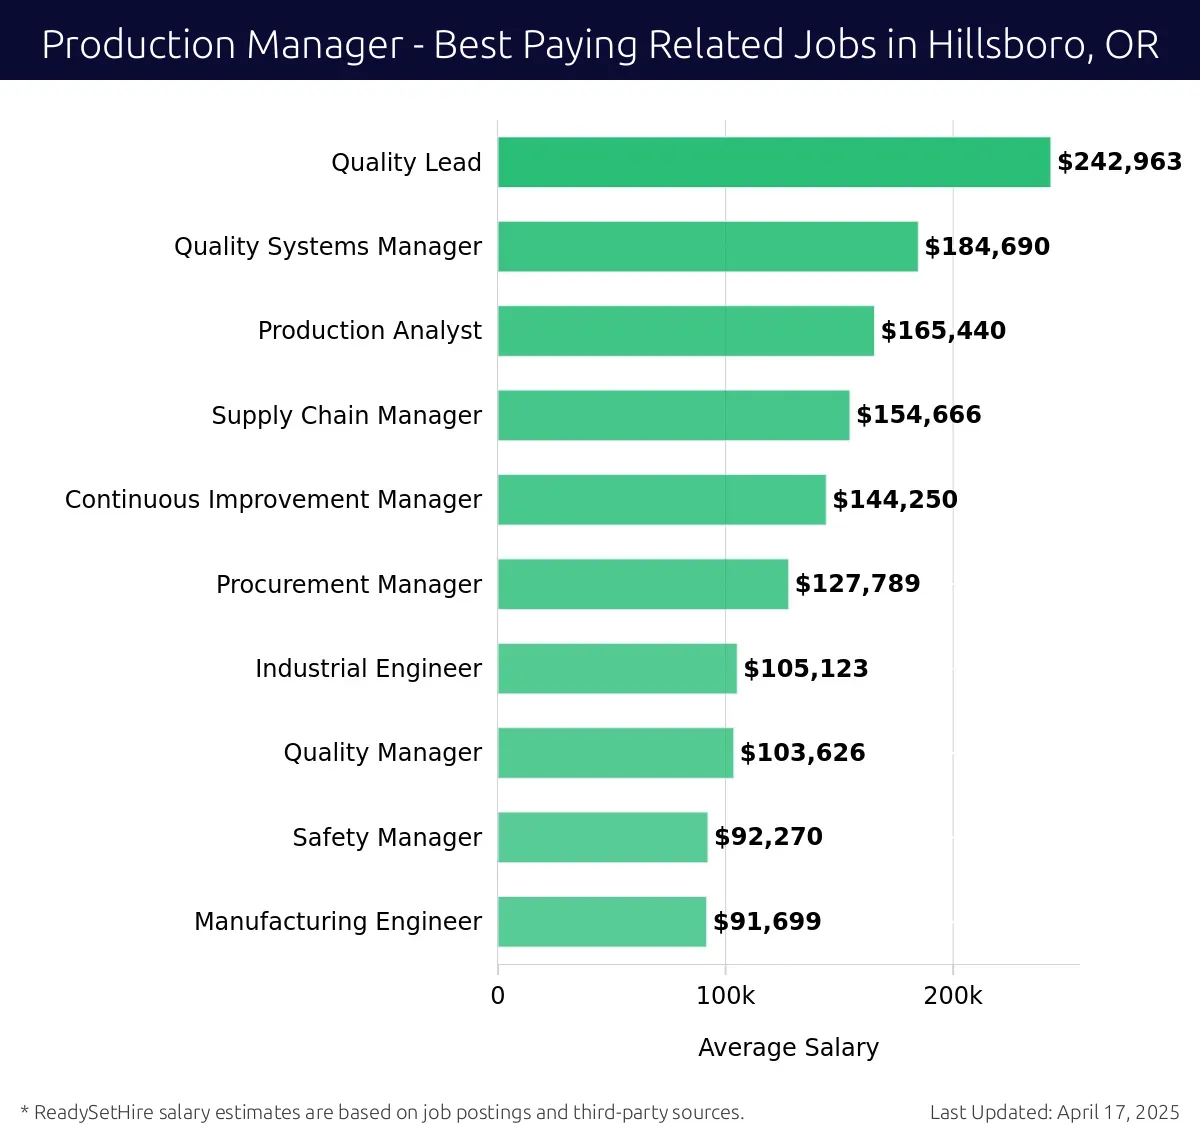Viewport: 1200px width, 1140px height.
Task: Click the 'Supply Chain Manager' label
Action: 346,416
